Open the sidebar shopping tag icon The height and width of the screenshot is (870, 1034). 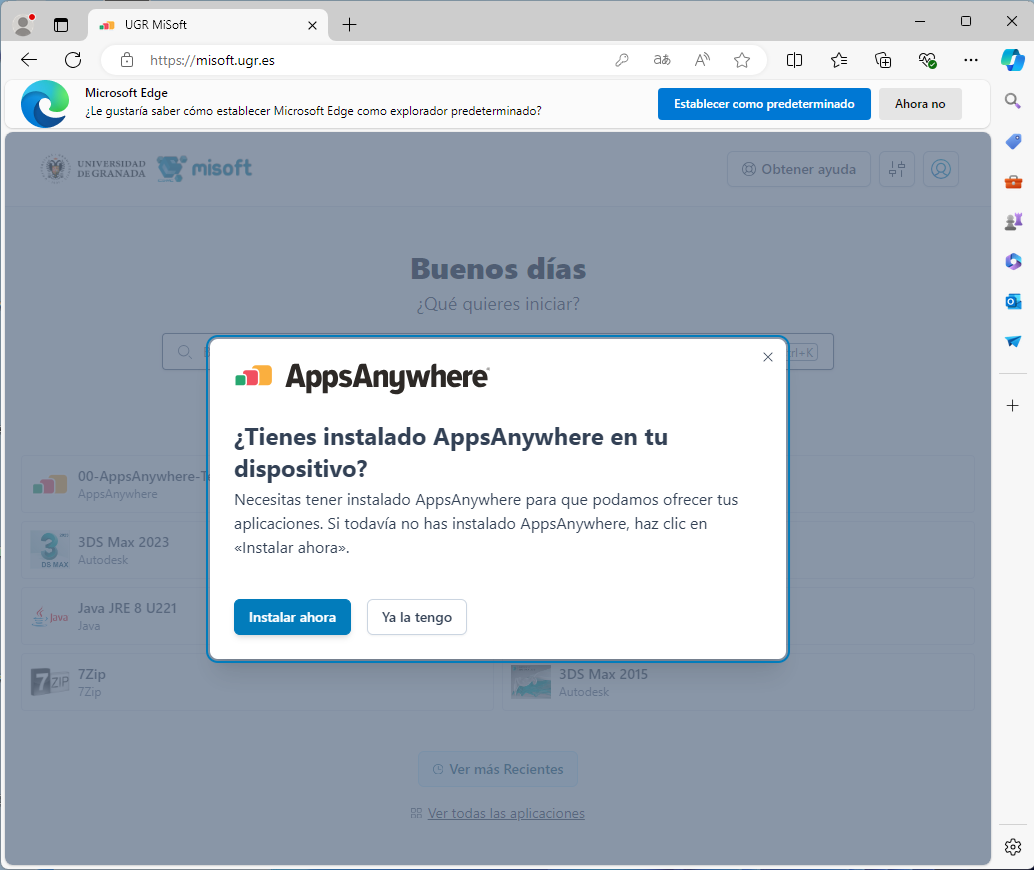pos(1013,141)
